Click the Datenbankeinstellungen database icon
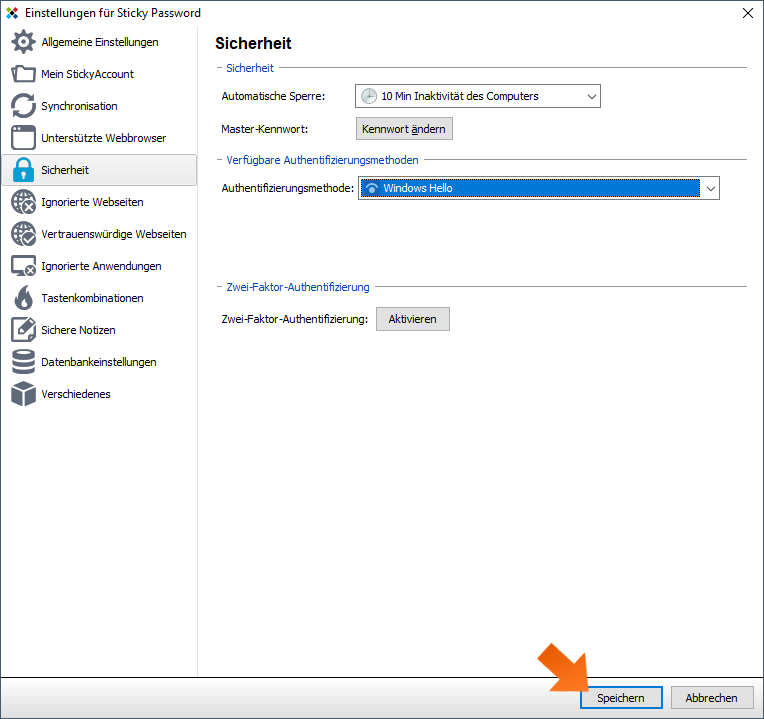The width and height of the screenshot is (764, 719). [23, 362]
